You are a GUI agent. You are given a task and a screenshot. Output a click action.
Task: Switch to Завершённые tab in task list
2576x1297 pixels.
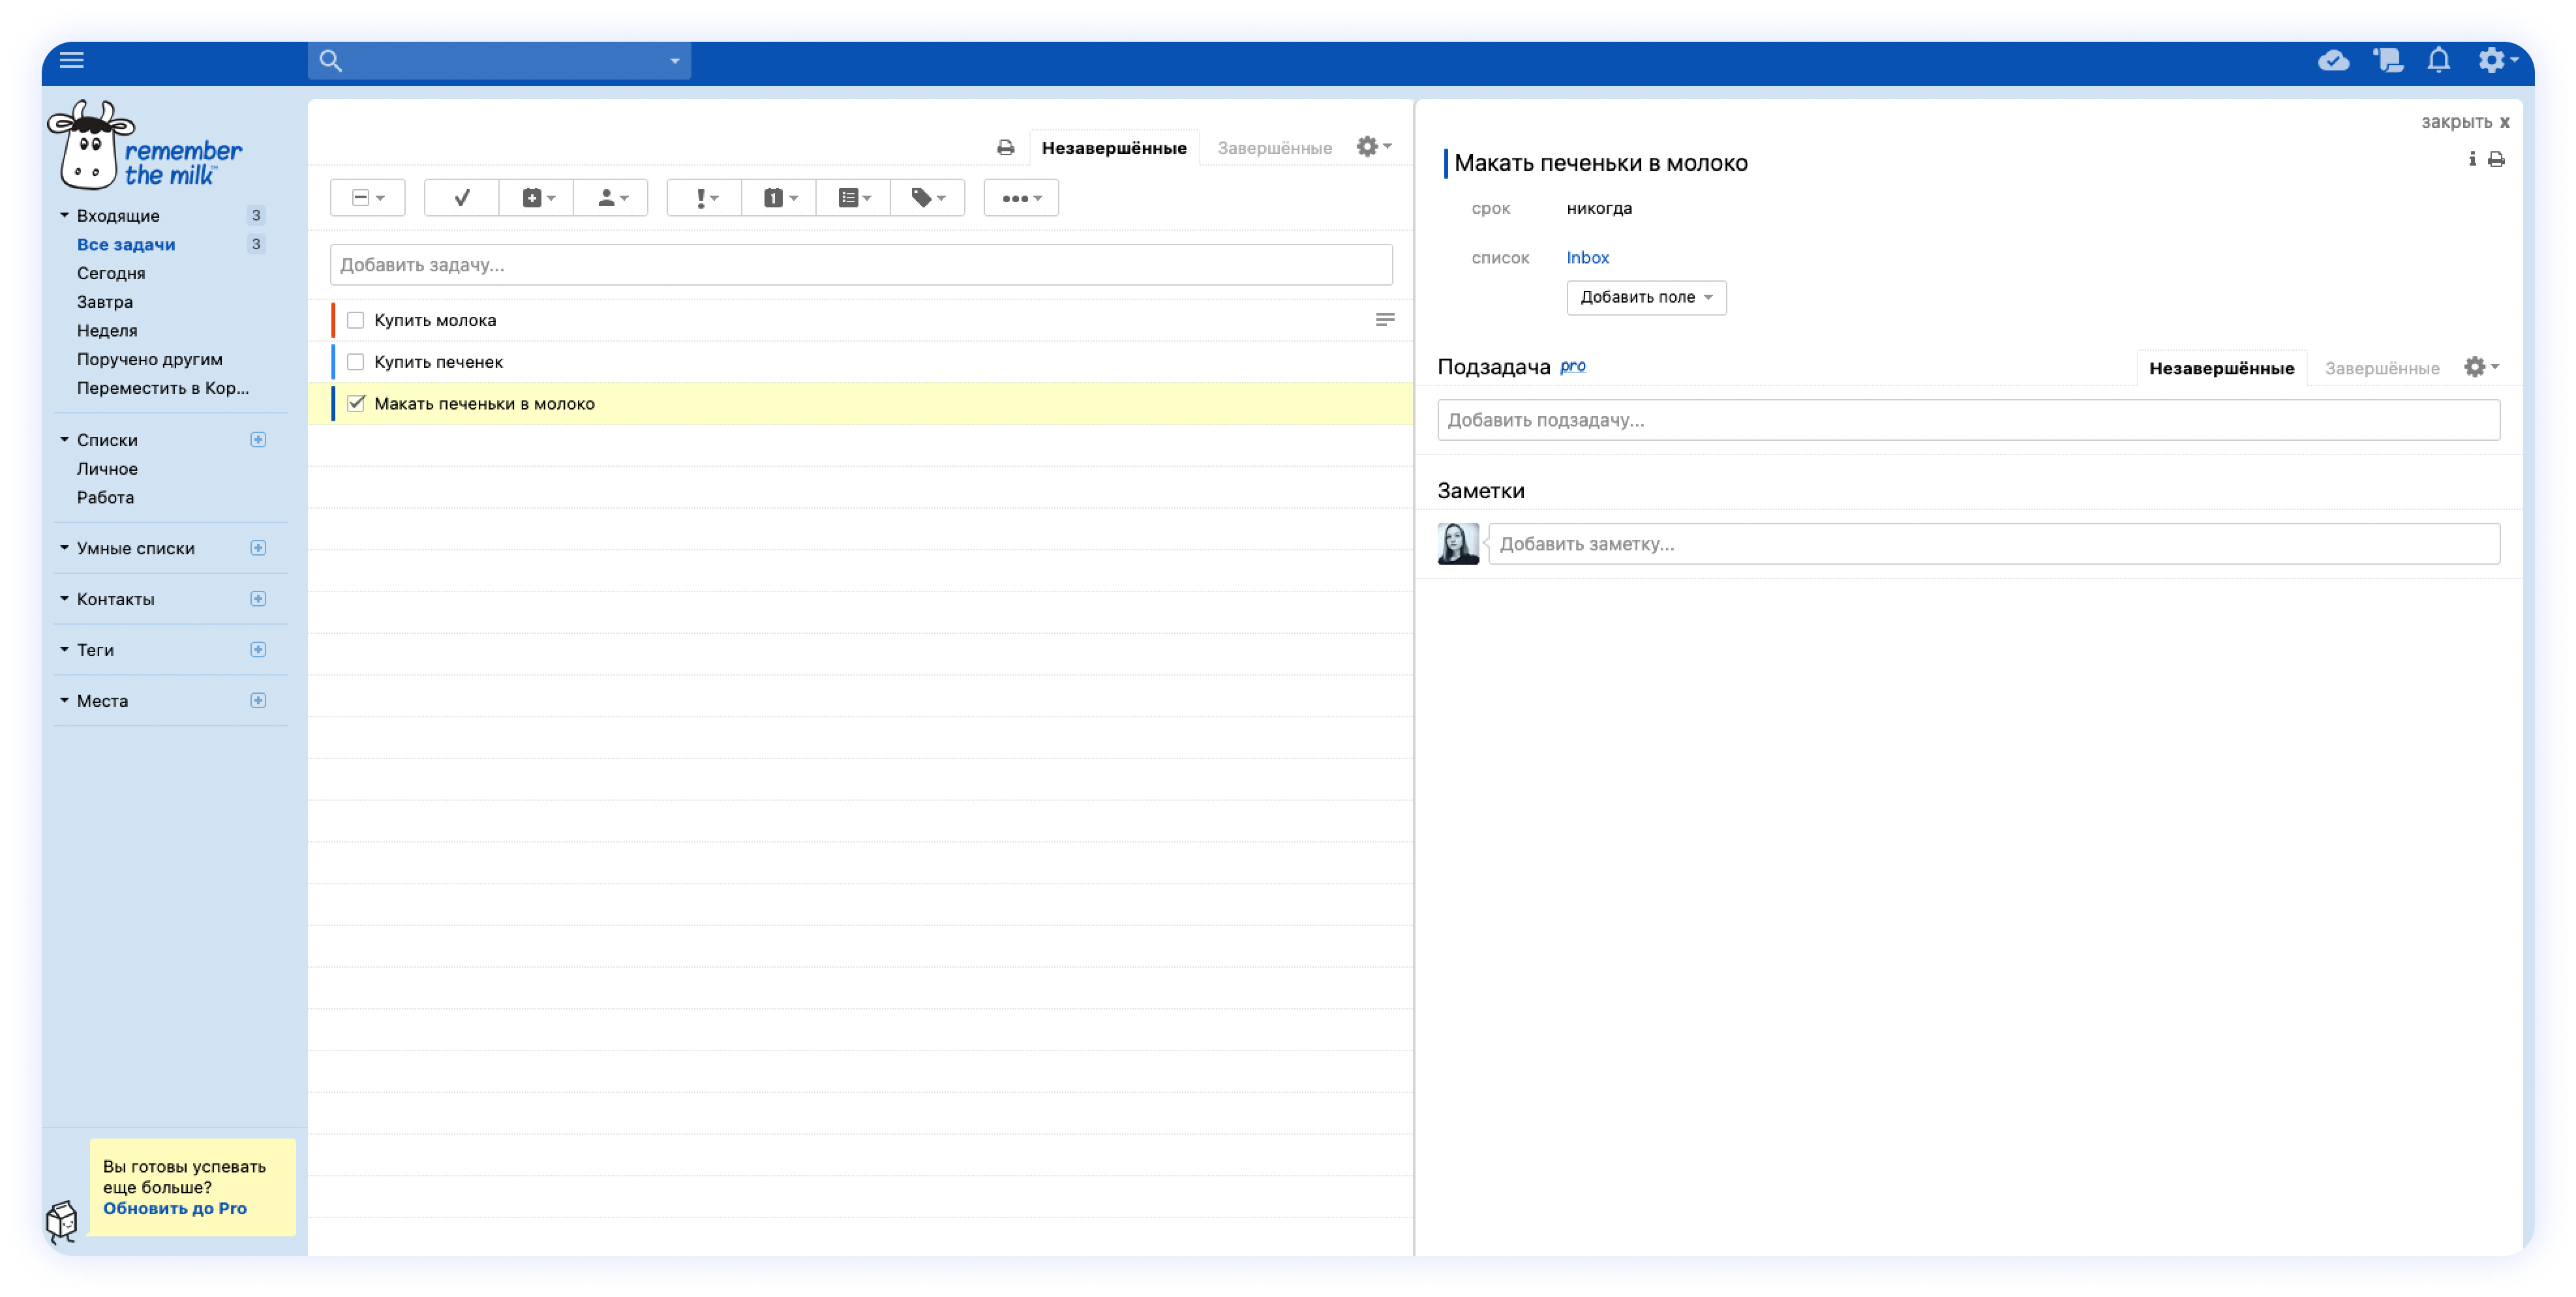(x=1273, y=148)
